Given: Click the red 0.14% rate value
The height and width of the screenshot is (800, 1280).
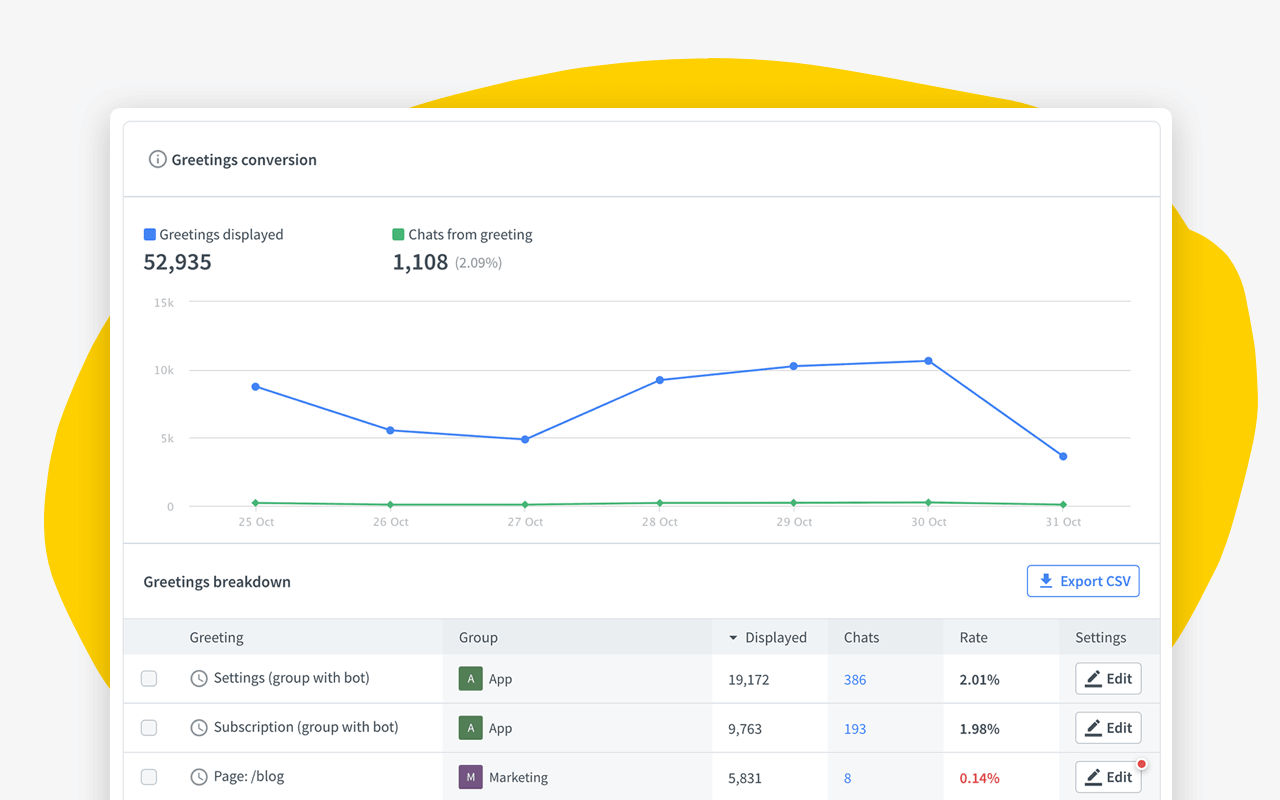Looking at the screenshot, I should coord(980,778).
